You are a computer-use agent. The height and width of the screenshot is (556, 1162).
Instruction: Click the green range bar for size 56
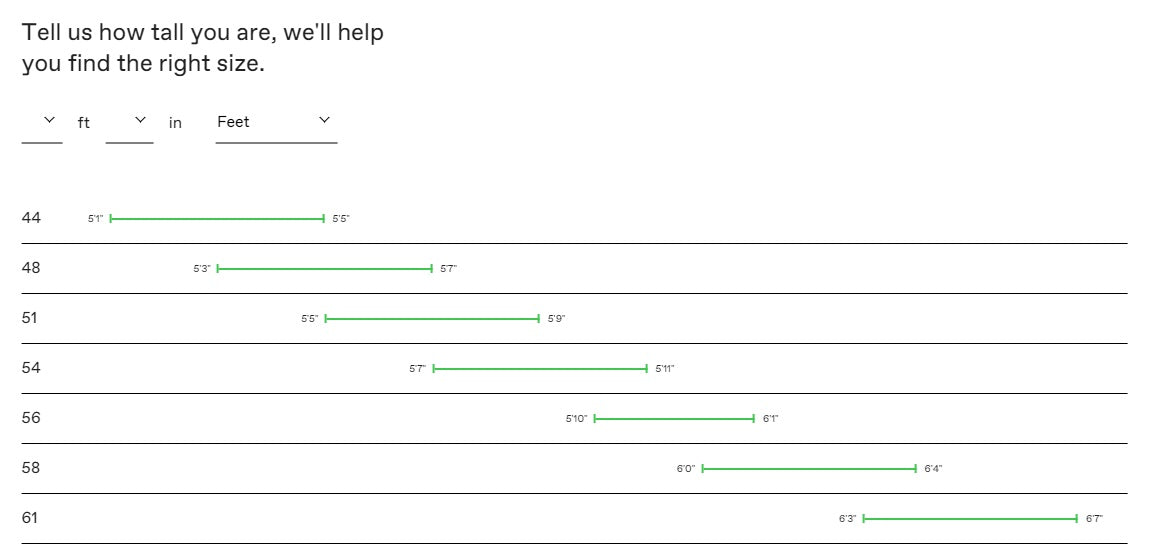[674, 418]
